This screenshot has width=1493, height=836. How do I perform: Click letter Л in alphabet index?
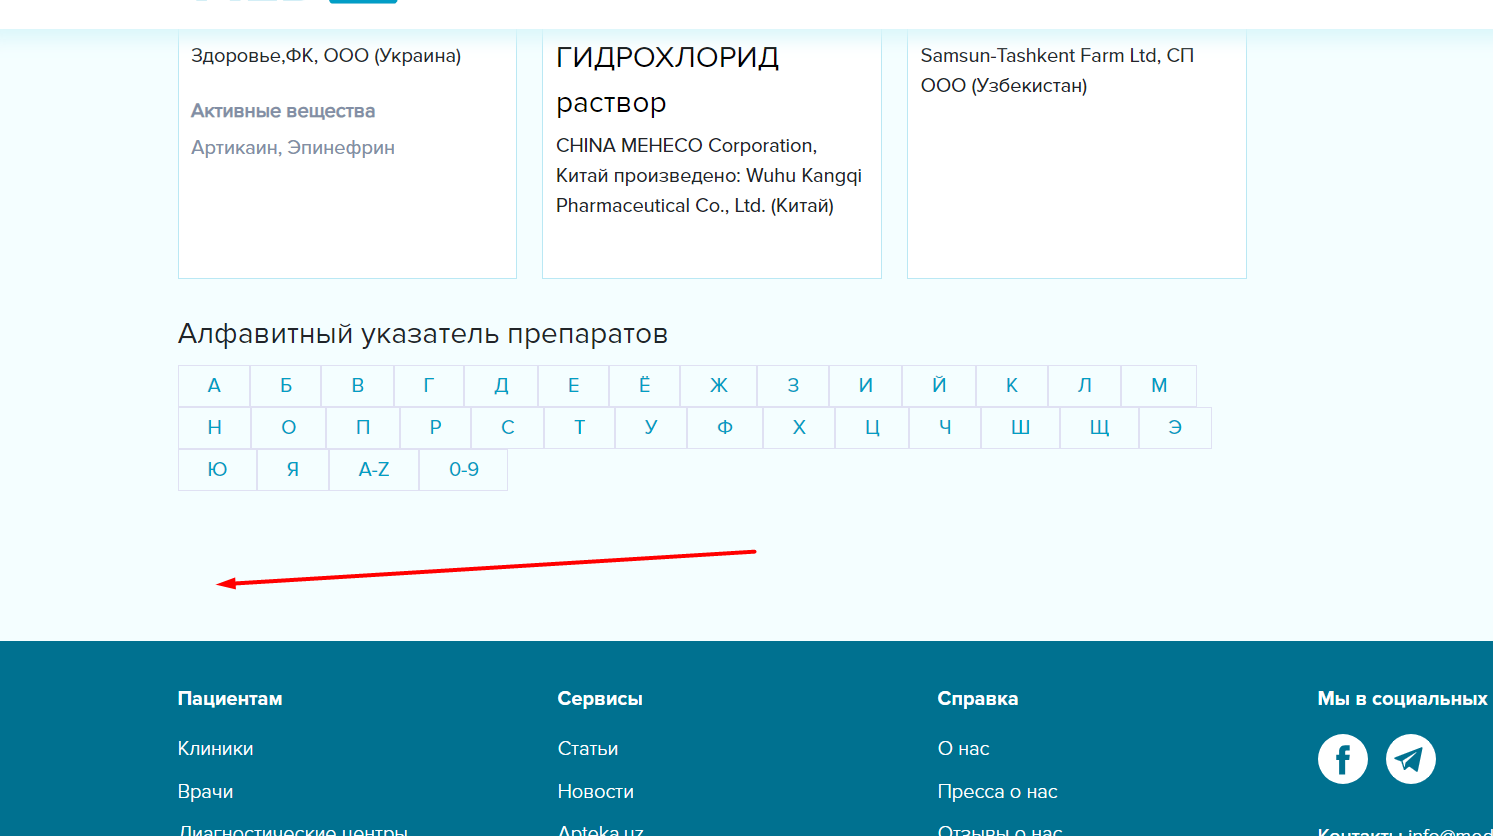coord(1085,386)
